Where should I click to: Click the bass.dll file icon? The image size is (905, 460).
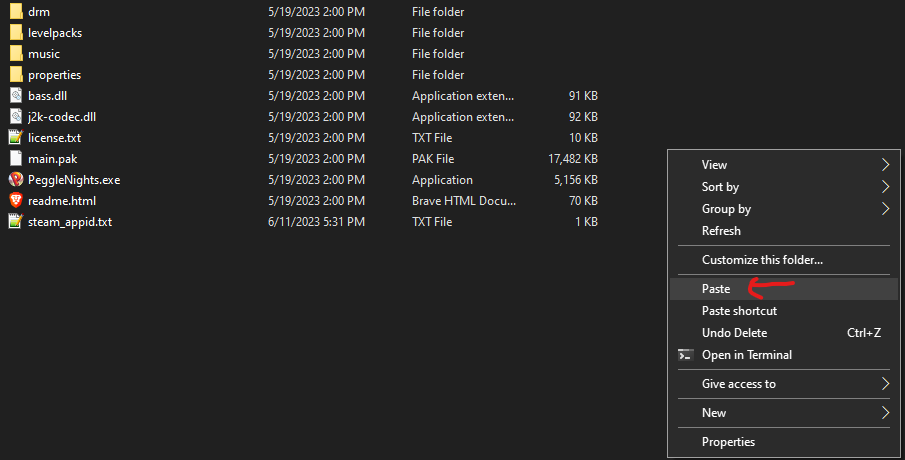pos(16,96)
